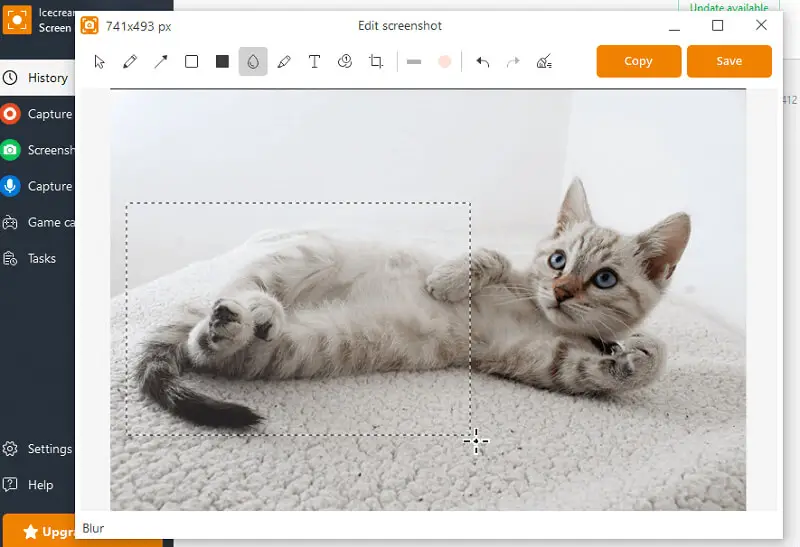Open History in the sidebar
800x547 pixels.
[x=37, y=78]
